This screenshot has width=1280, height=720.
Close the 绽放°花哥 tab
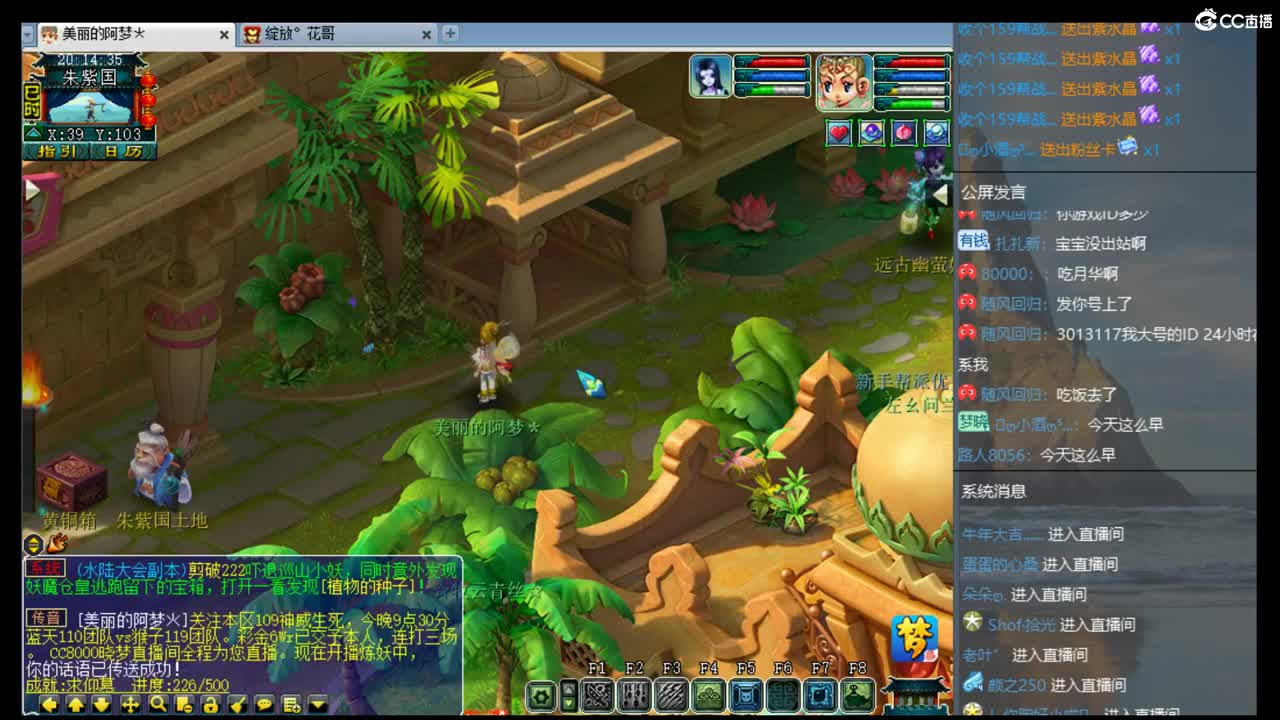coord(426,34)
